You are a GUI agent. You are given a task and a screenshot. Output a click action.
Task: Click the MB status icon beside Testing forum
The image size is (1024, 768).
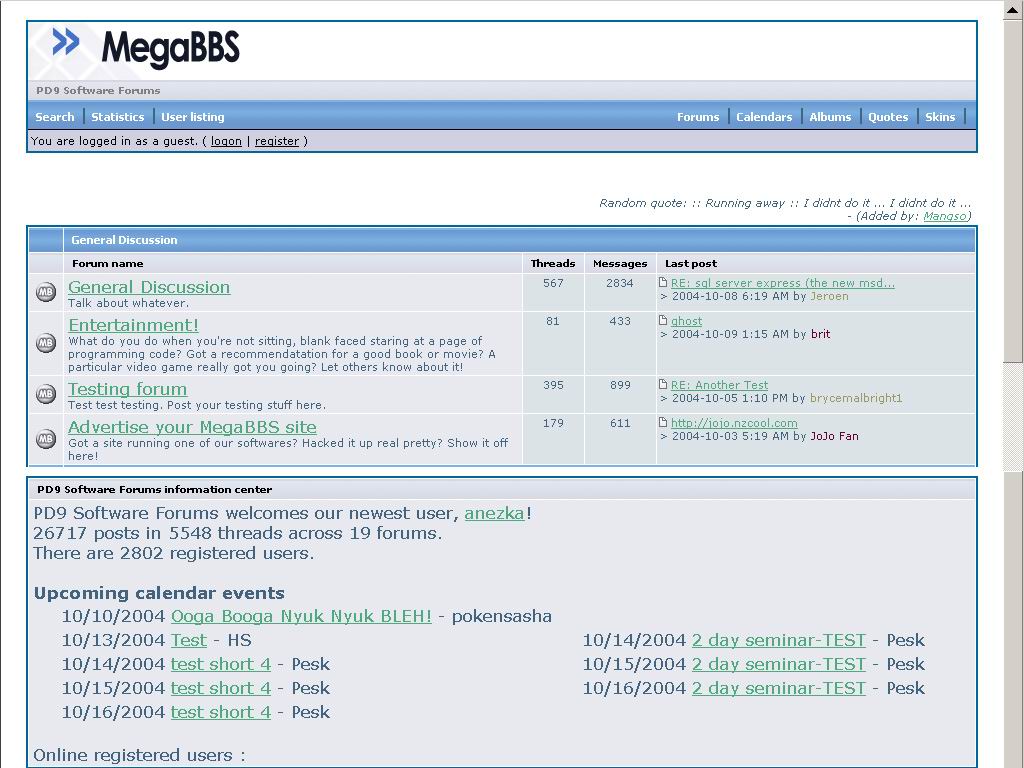[46, 394]
